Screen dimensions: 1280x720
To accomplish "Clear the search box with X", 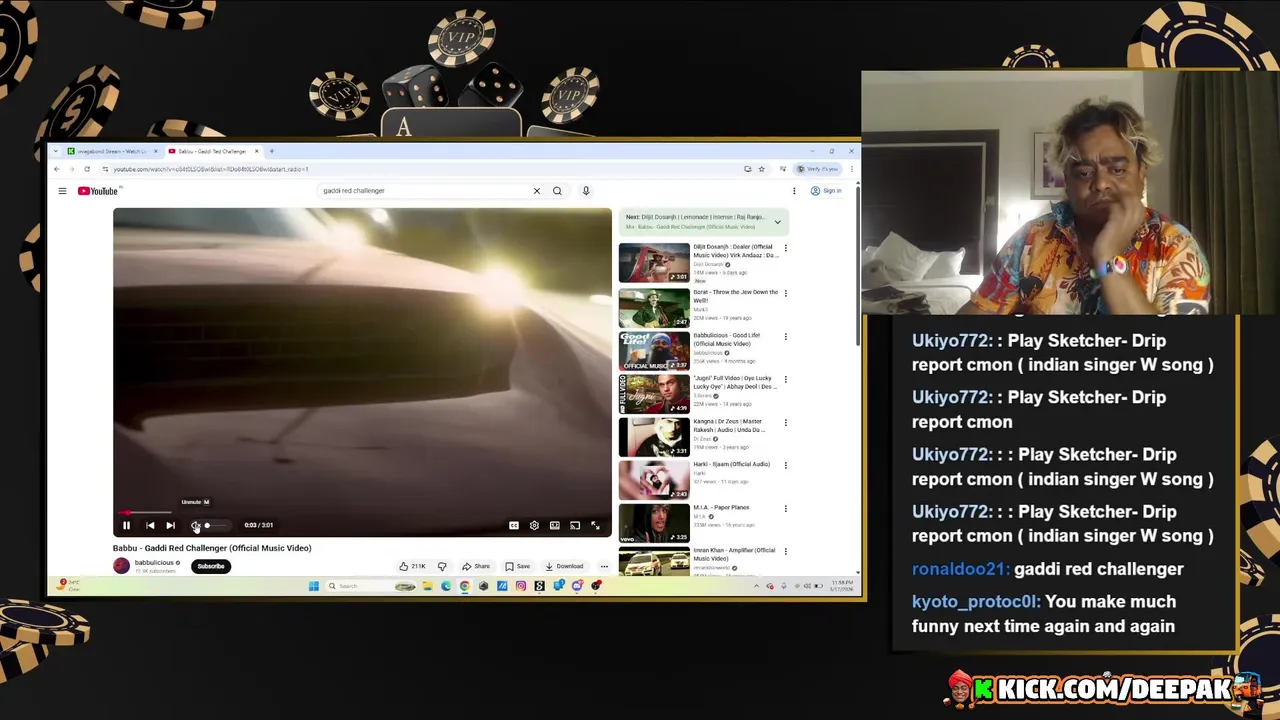I will tap(536, 191).
